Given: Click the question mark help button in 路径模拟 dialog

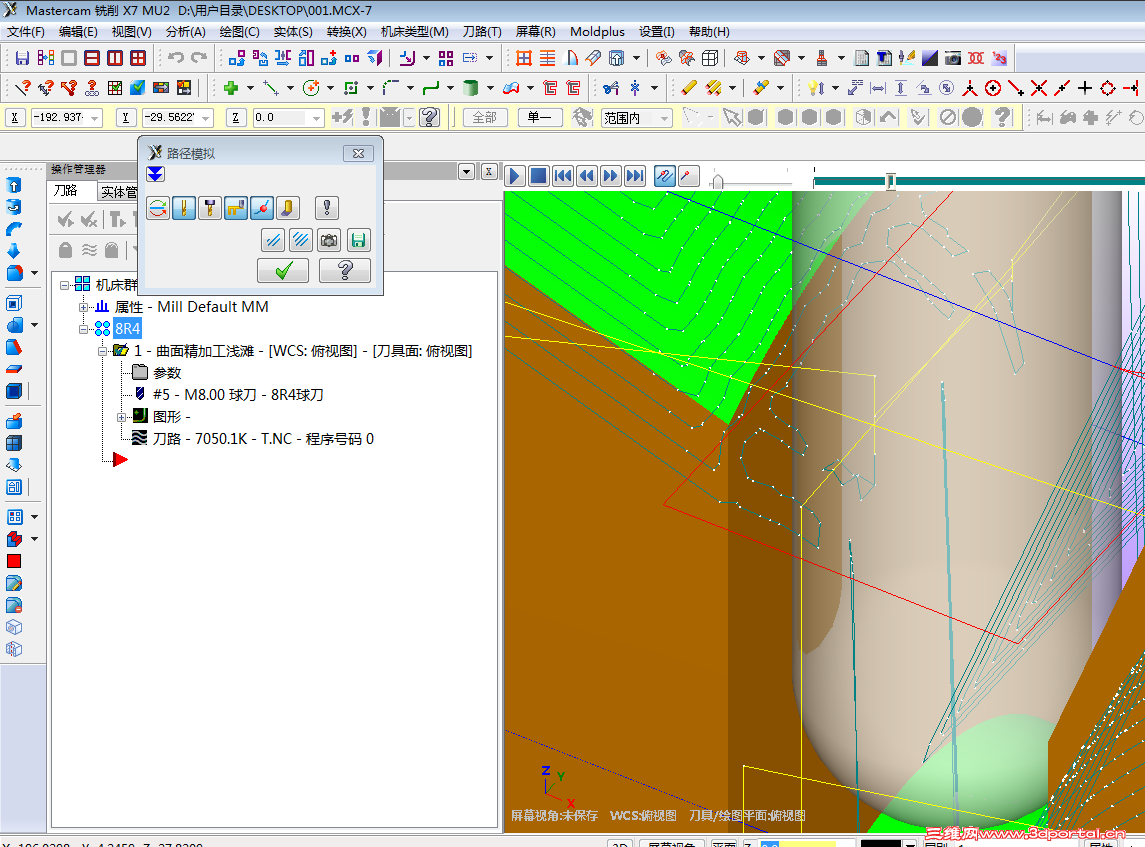Looking at the screenshot, I should [x=345, y=271].
